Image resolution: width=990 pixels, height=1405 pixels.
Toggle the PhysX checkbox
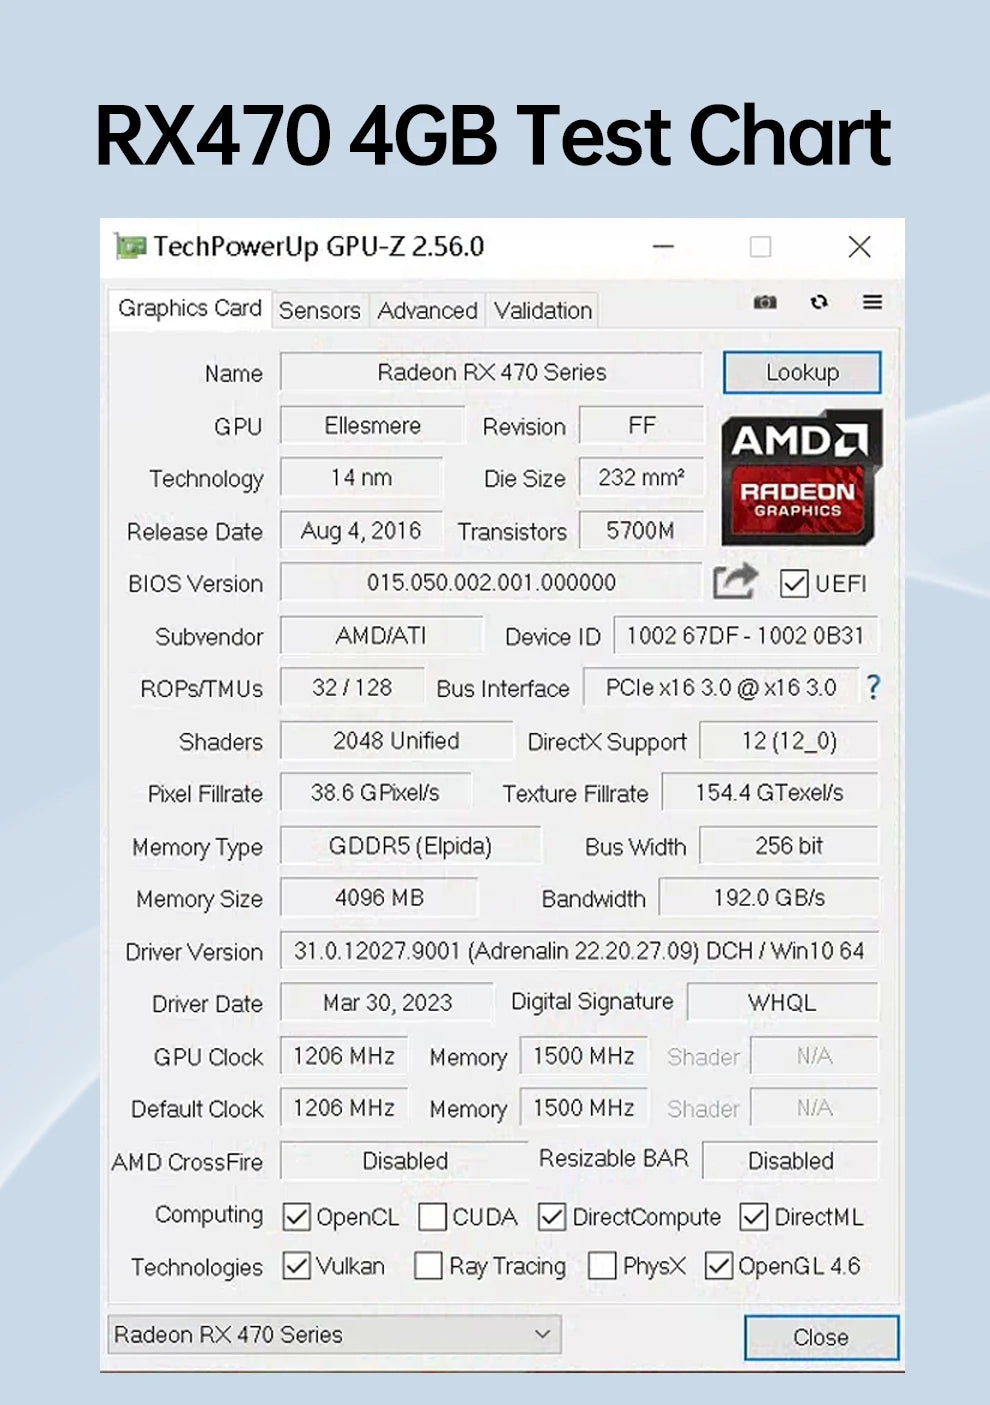click(602, 1266)
